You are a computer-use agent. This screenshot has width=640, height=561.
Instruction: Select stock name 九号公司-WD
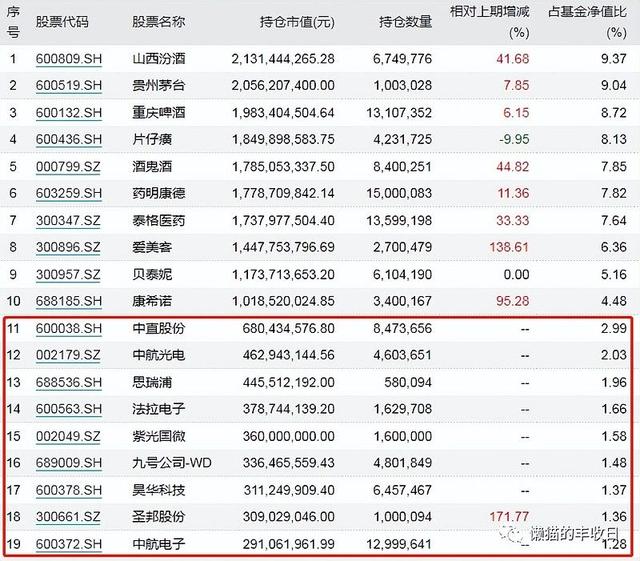point(171,463)
